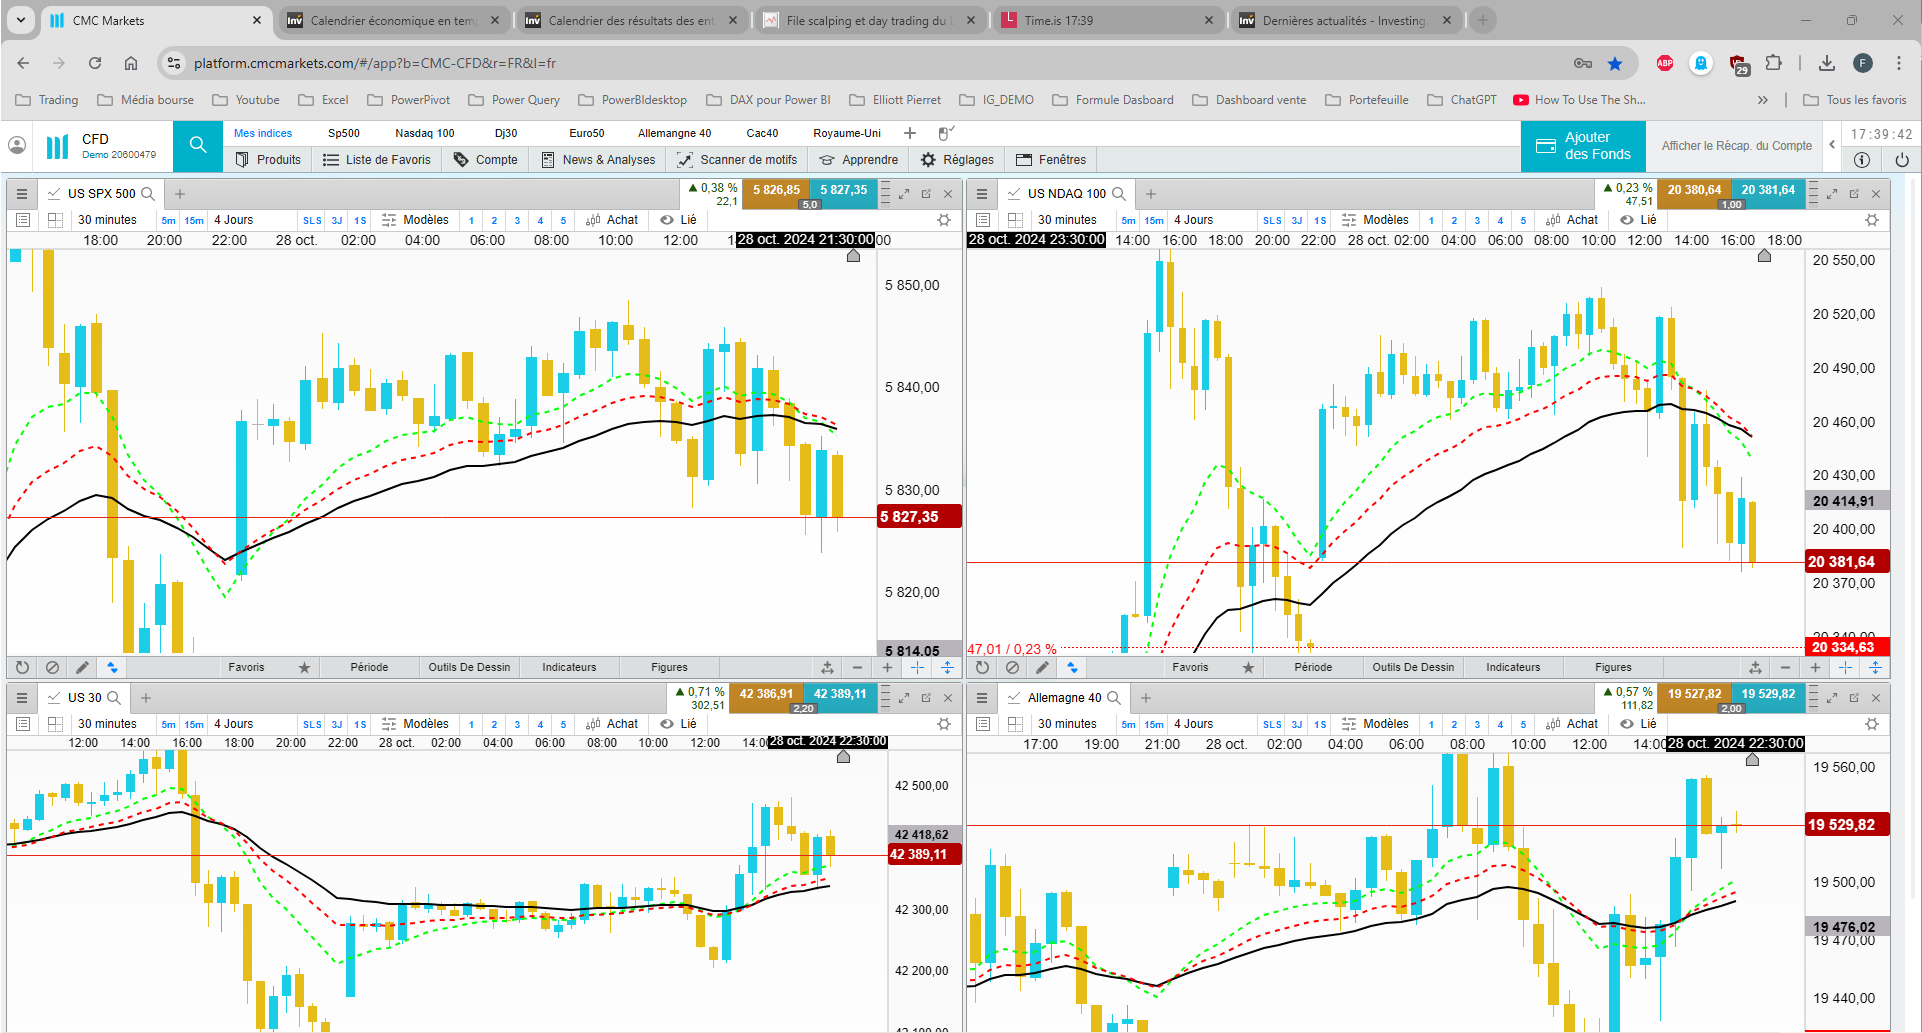The height and width of the screenshot is (1033, 1922).
Task: Switch to the Time.is browser tab
Action: [1107, 20]
